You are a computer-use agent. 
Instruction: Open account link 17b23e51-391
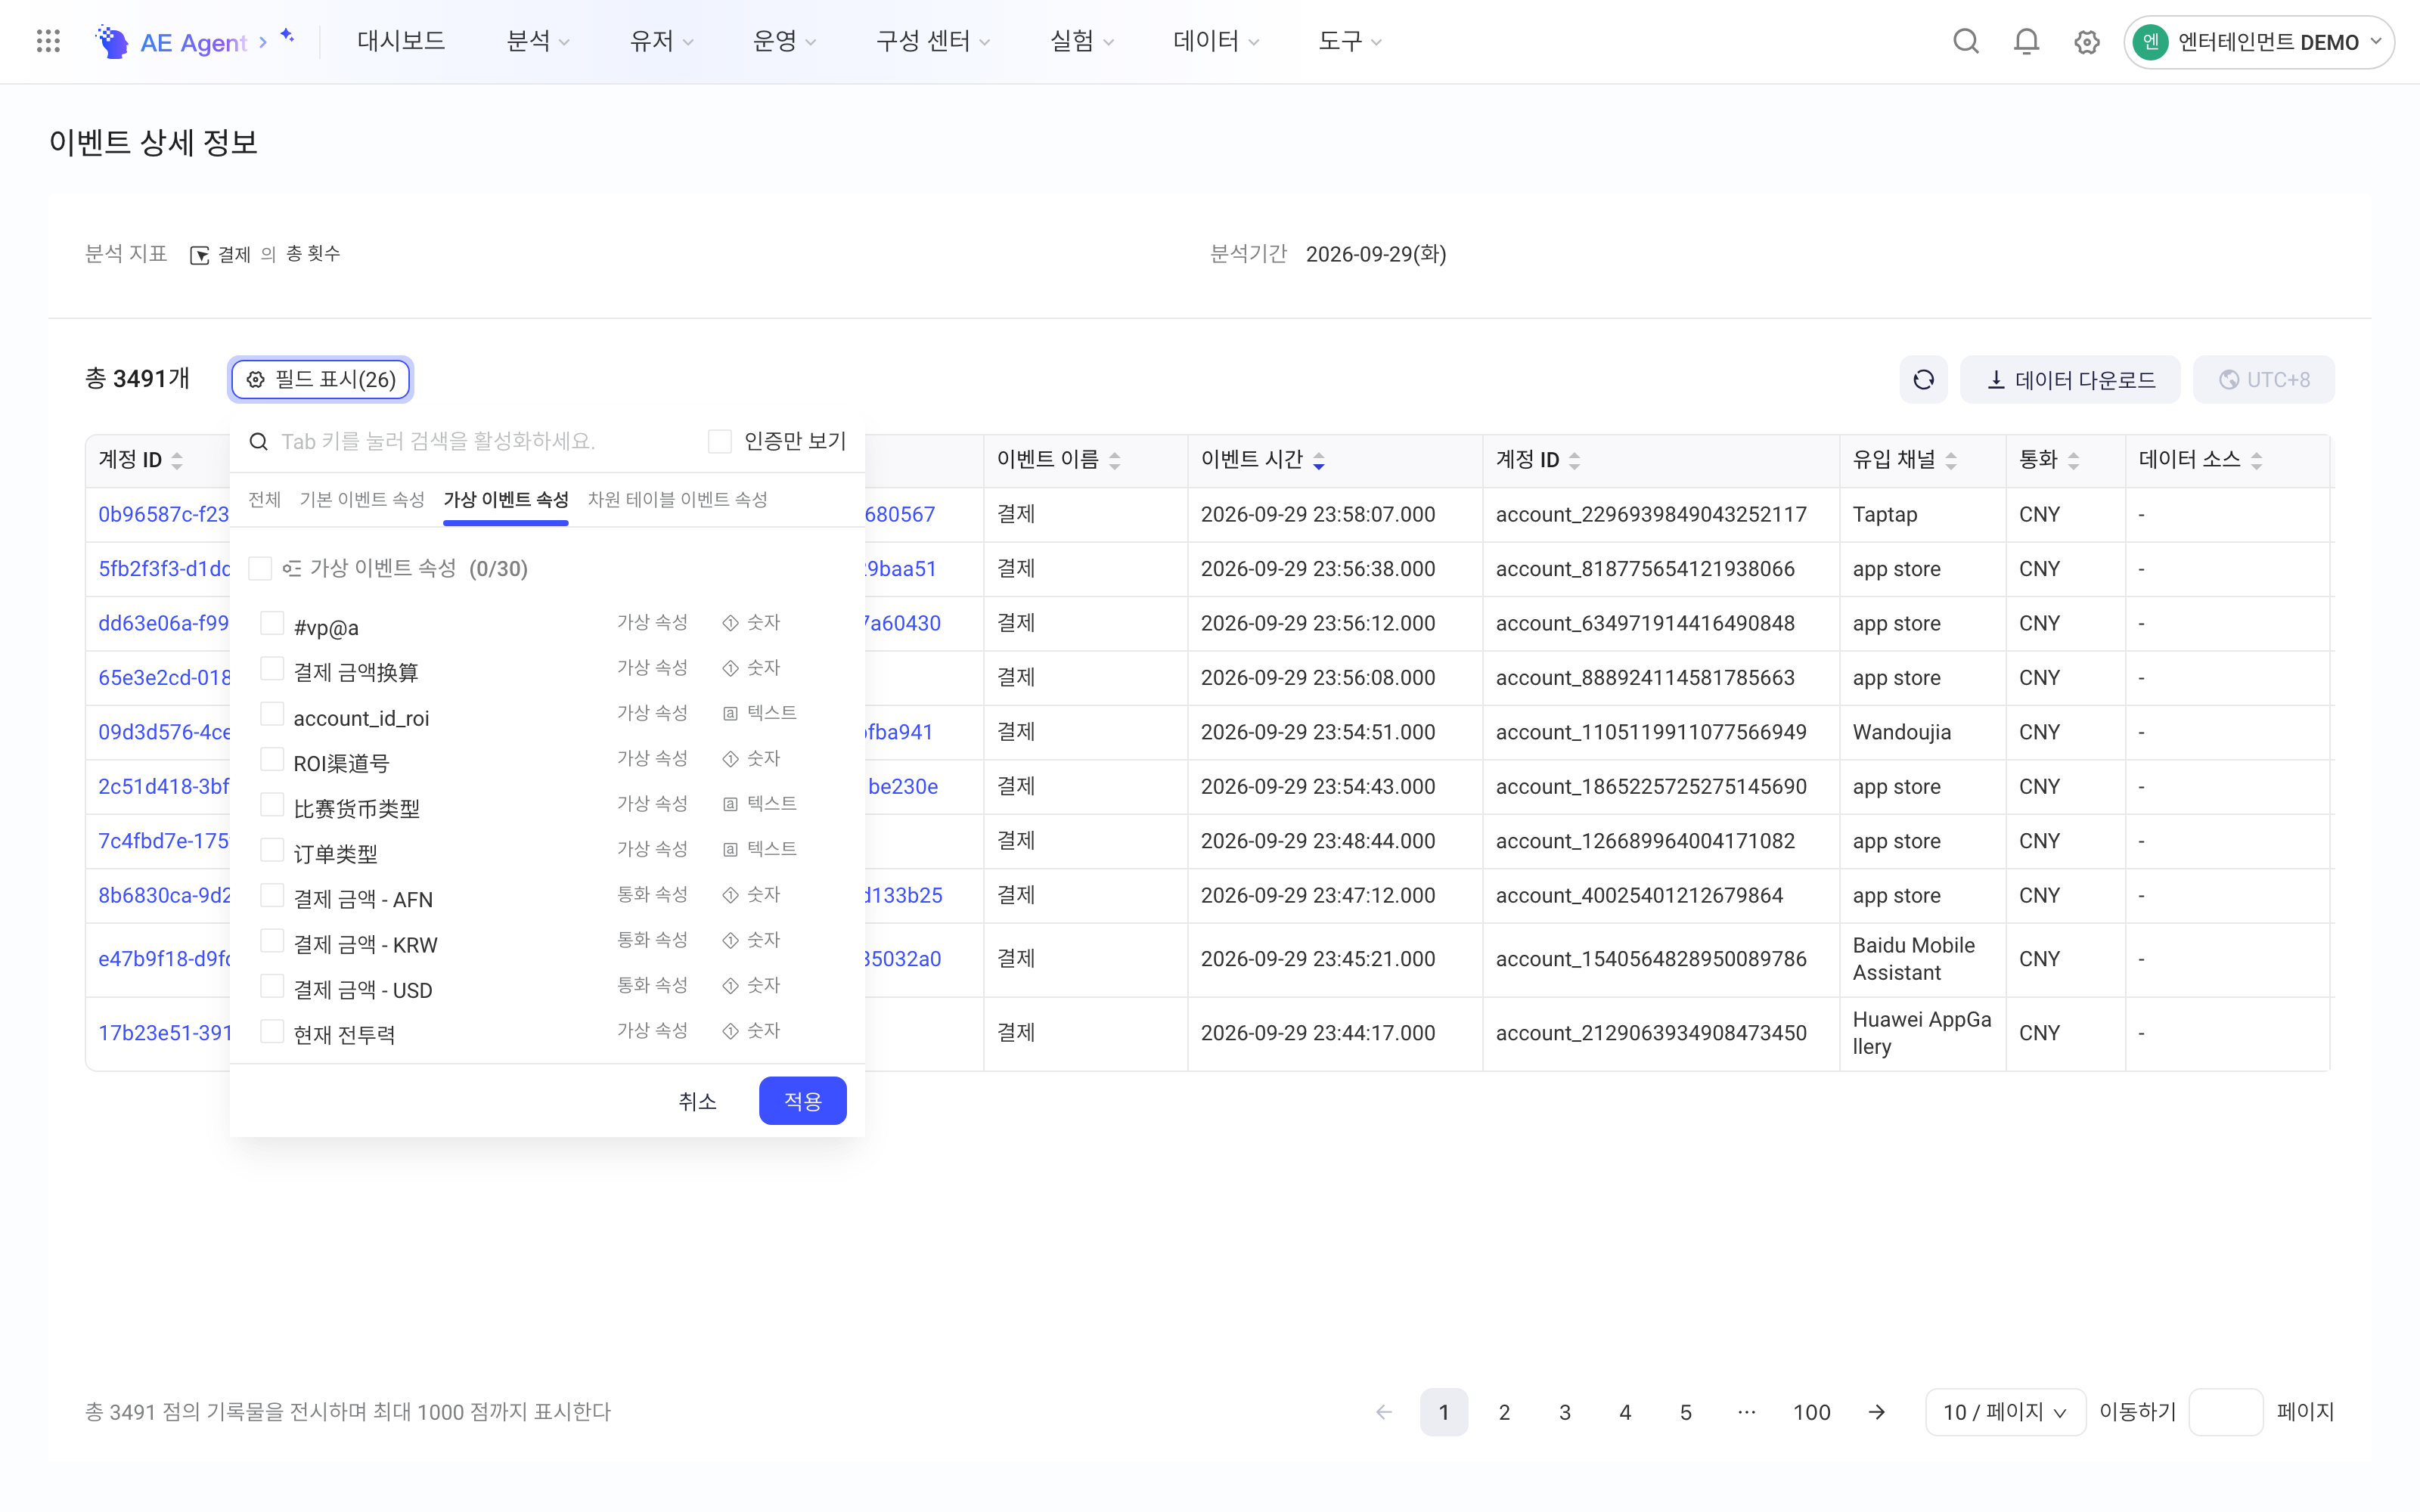tap(165, 1033)
